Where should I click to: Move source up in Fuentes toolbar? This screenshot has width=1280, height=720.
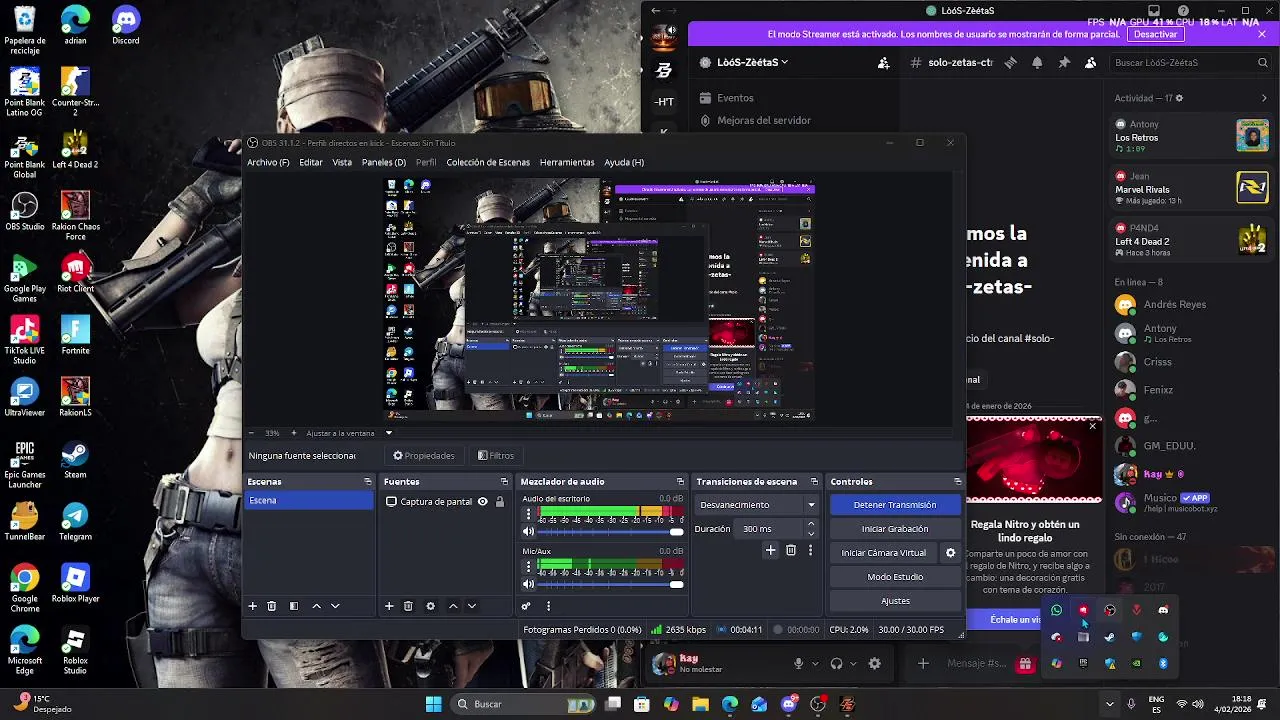pyautogui.click(x=453, y=606)
